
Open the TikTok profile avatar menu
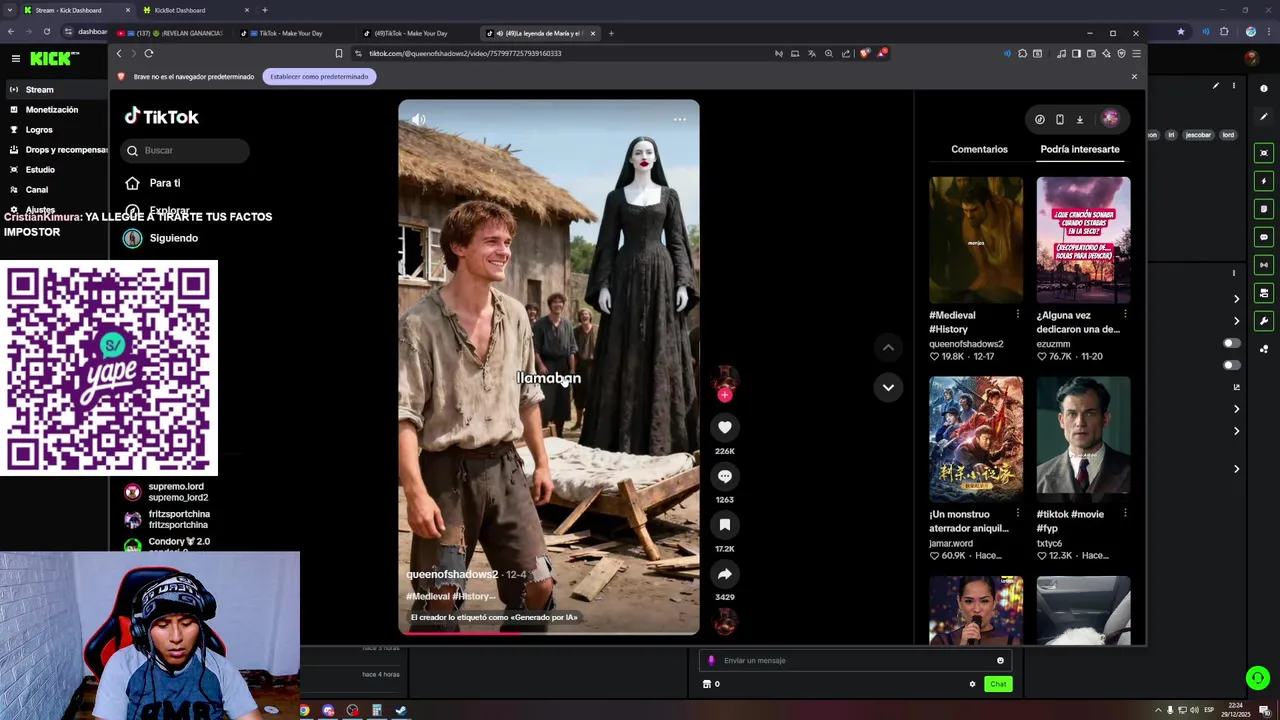click(x=1110, y=119)
